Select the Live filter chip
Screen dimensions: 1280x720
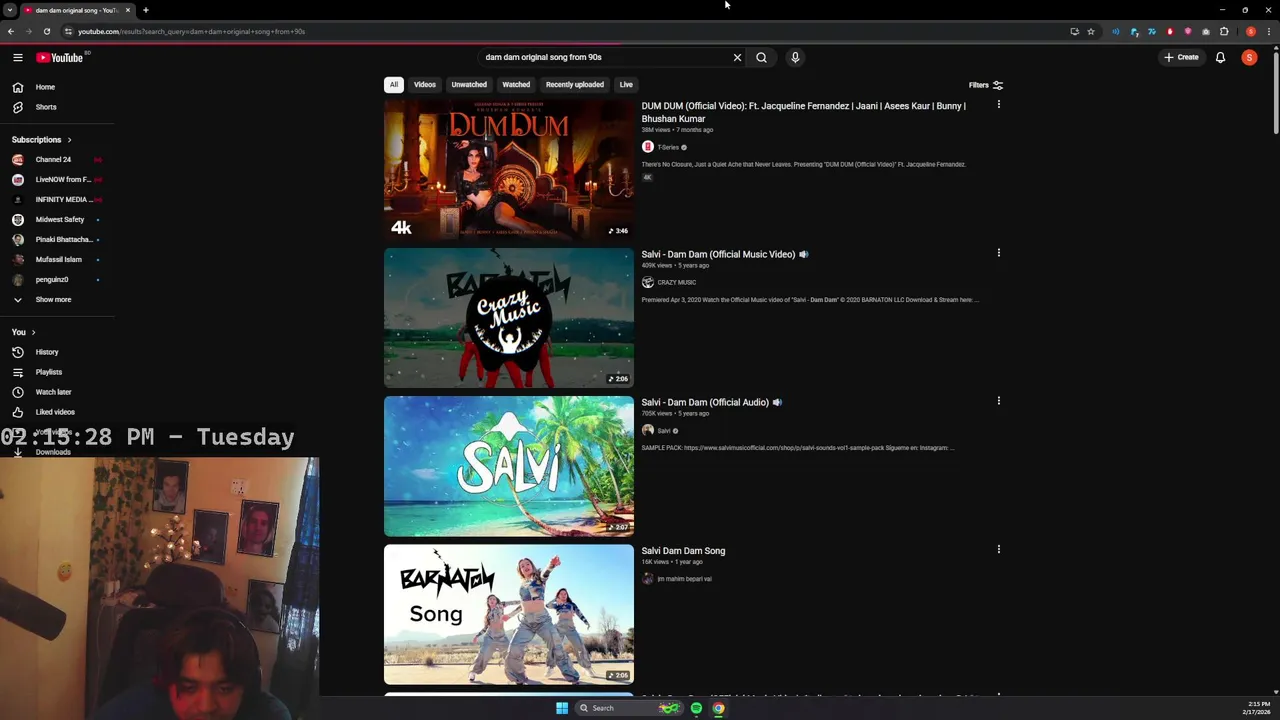626,85
